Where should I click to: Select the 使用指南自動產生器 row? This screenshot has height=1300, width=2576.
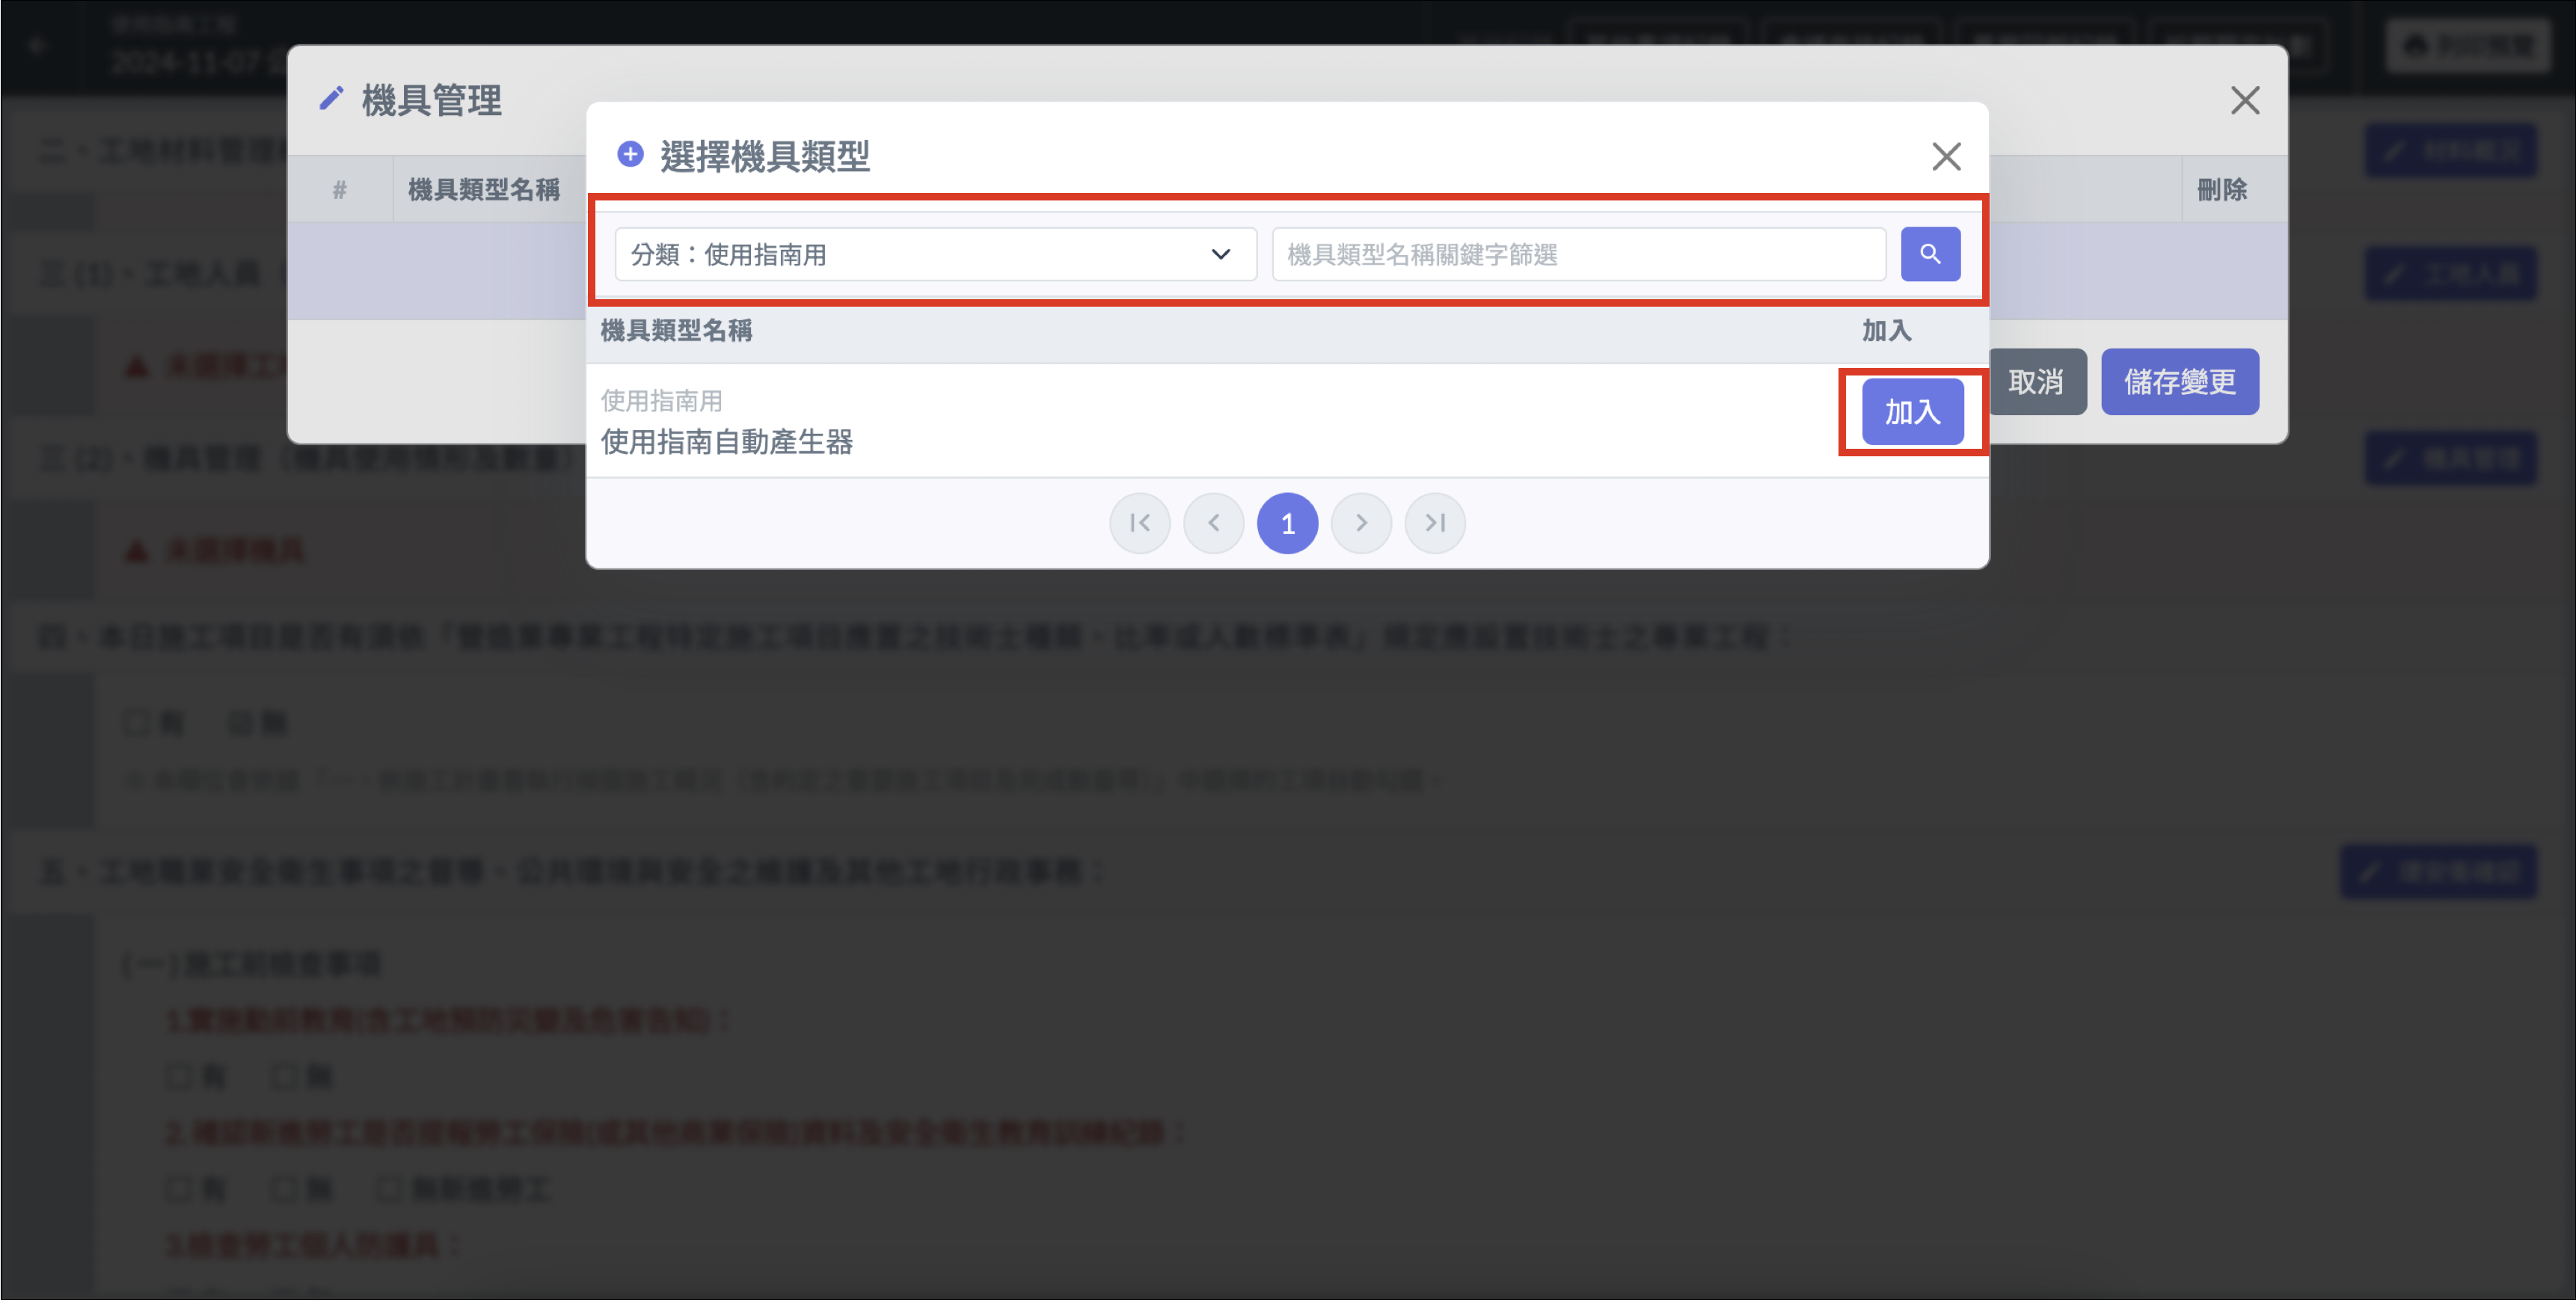[727, 441]
